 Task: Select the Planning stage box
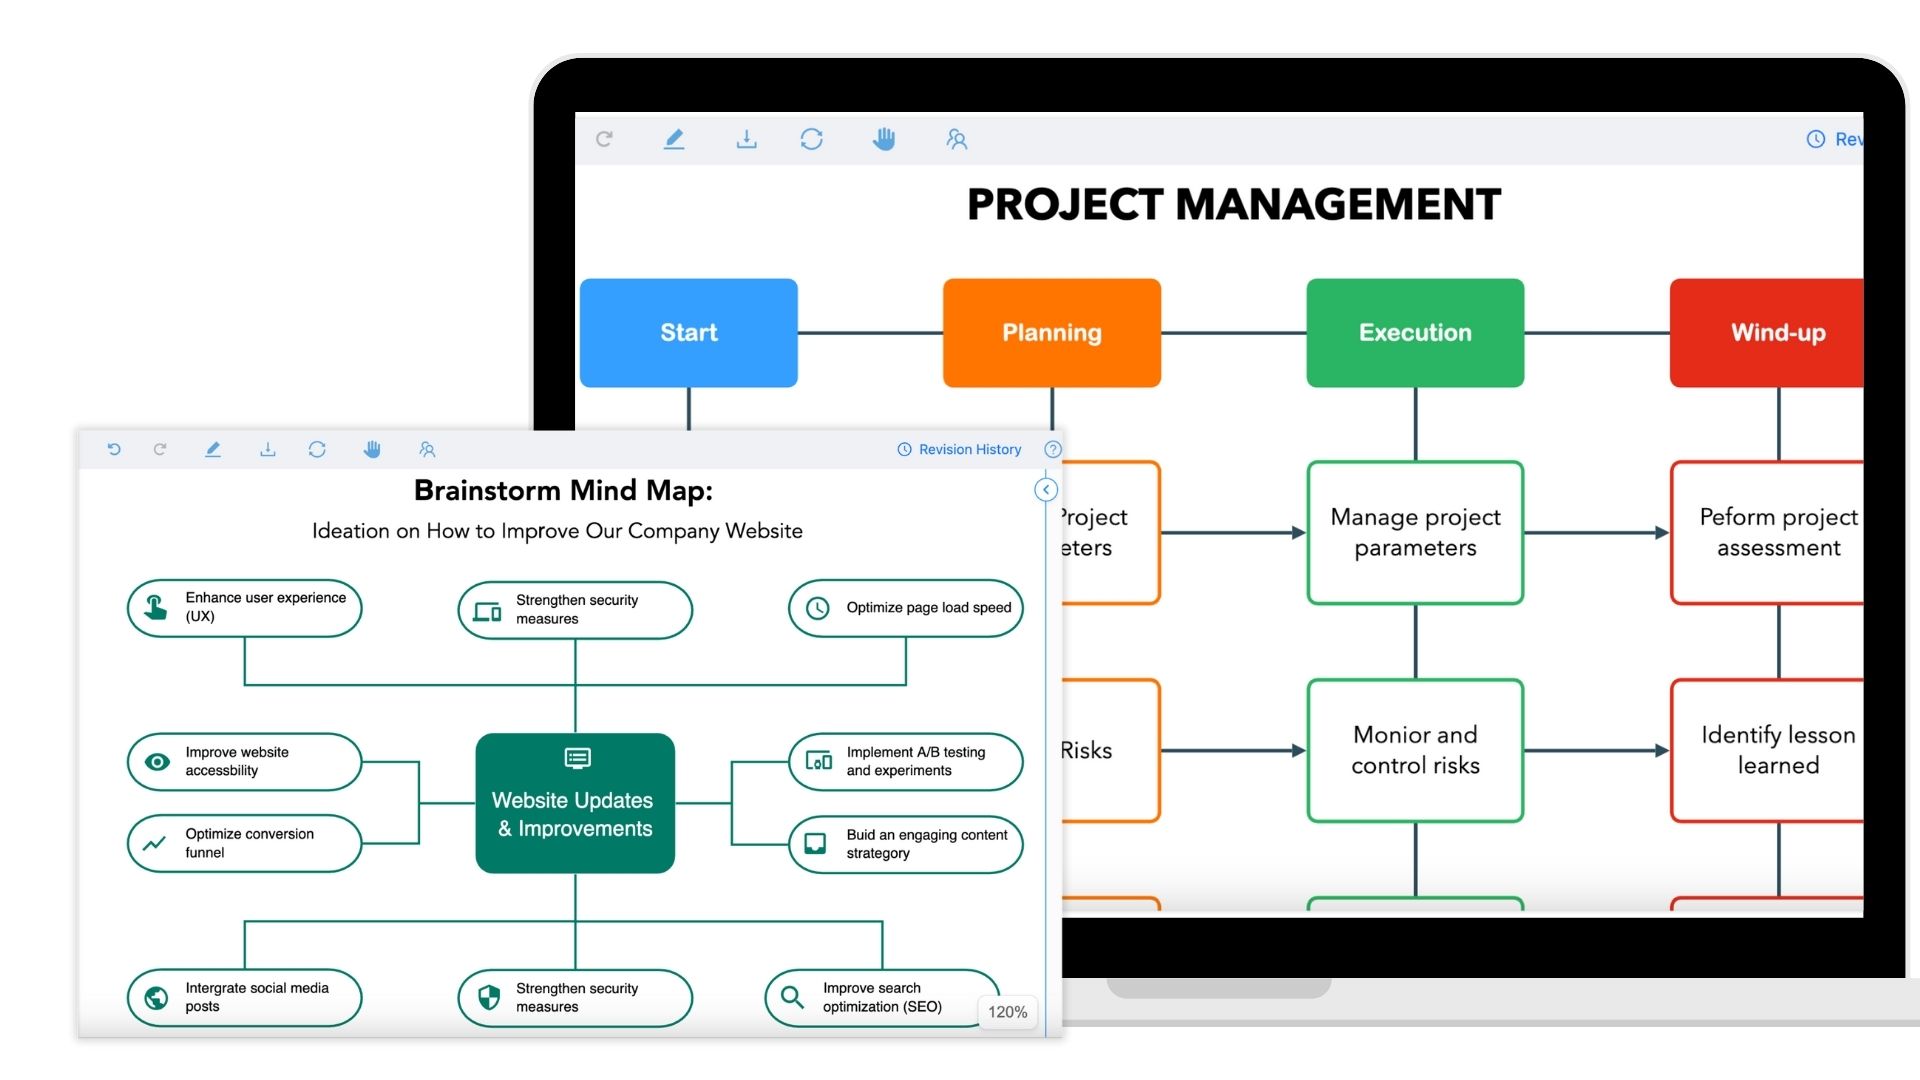click(x=1051, y=333)
